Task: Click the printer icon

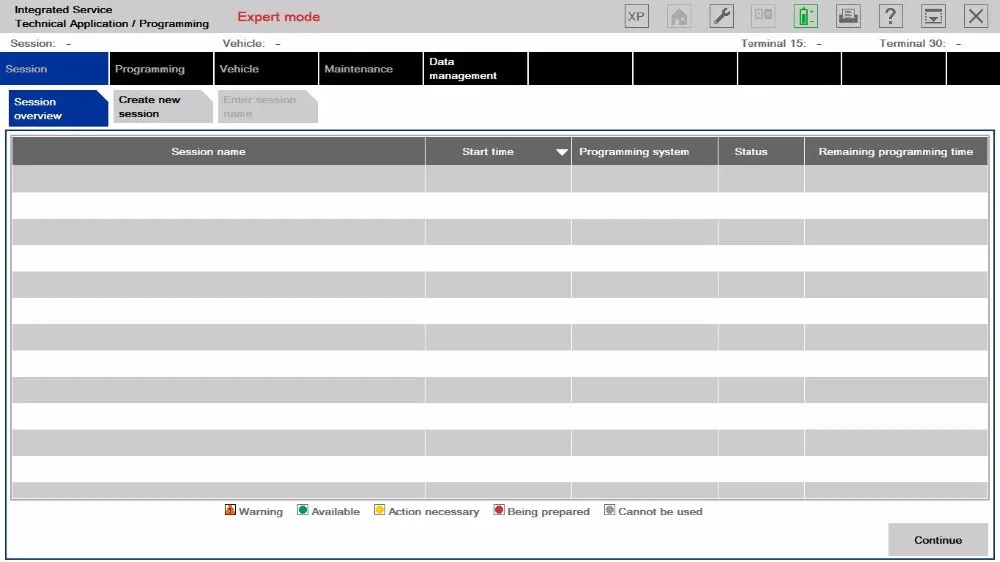Action: click(848, 17)
